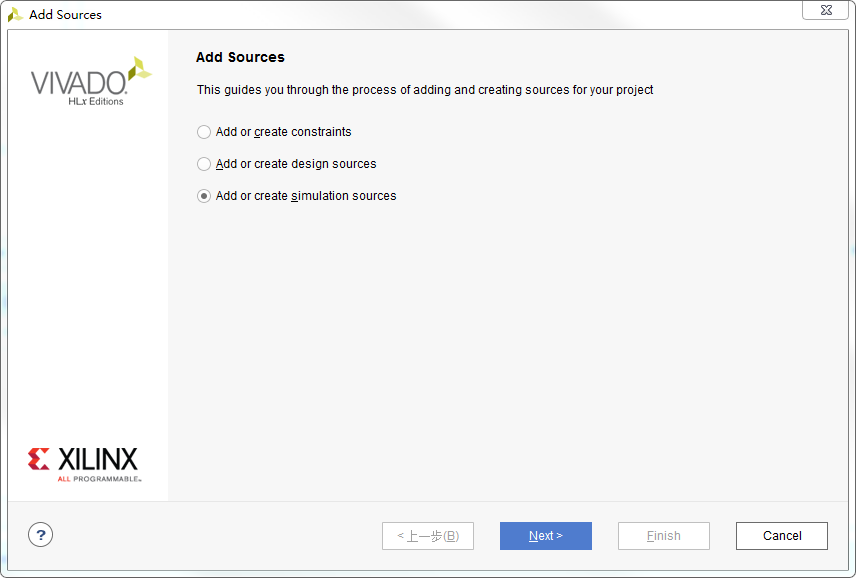Select the 'Add or create constraints' radio circle

[x=204, y=132]
